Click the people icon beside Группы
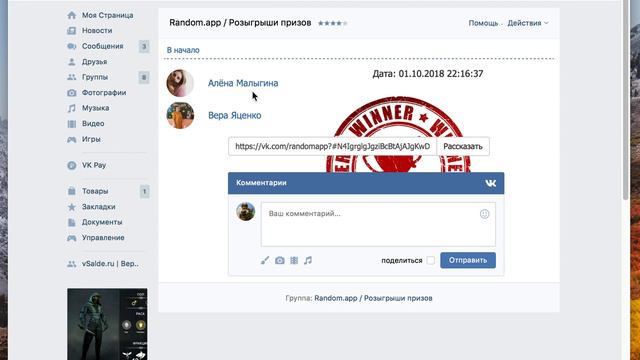The width and height of the screenshot is (640, 360). pos(71,77)
